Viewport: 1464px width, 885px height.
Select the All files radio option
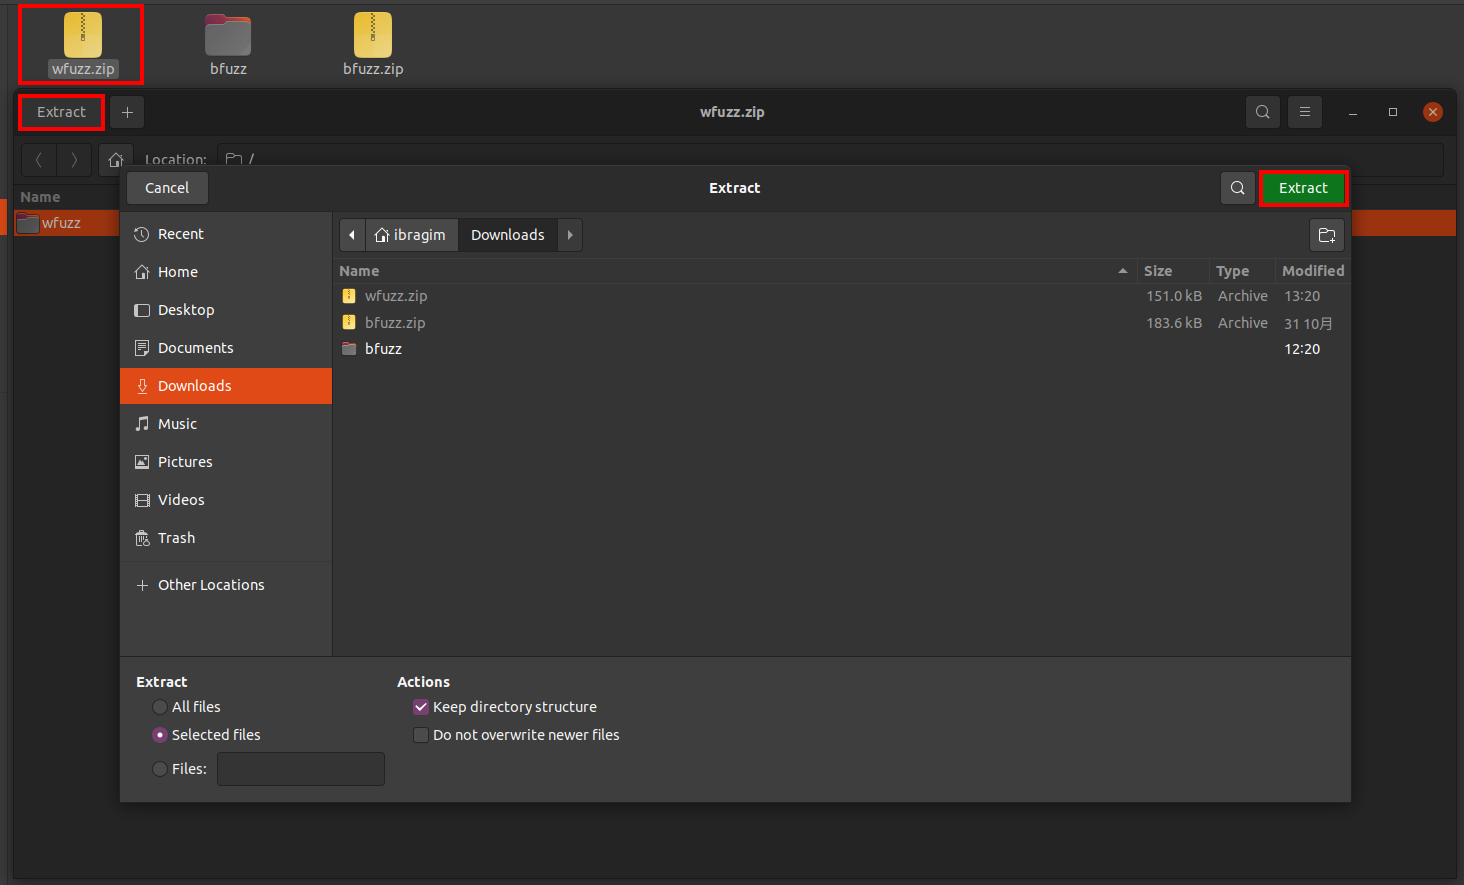(x=160, y=707)
